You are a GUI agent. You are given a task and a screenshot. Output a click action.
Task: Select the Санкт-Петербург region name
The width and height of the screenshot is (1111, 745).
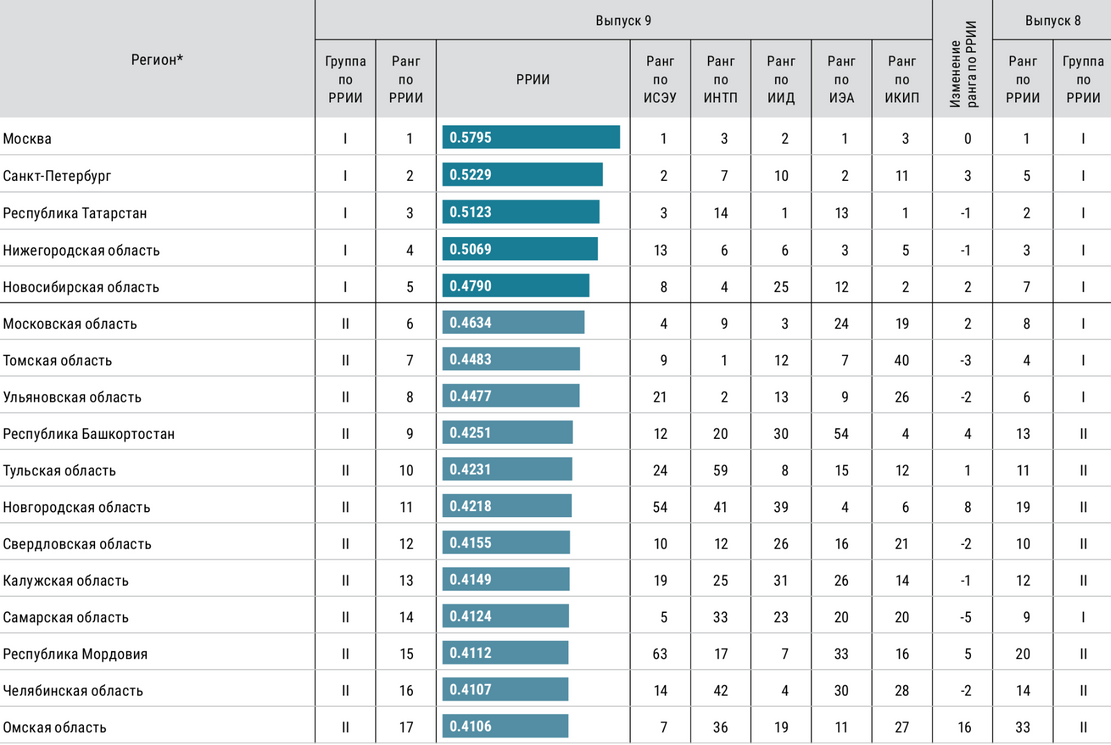click(57, 176)
